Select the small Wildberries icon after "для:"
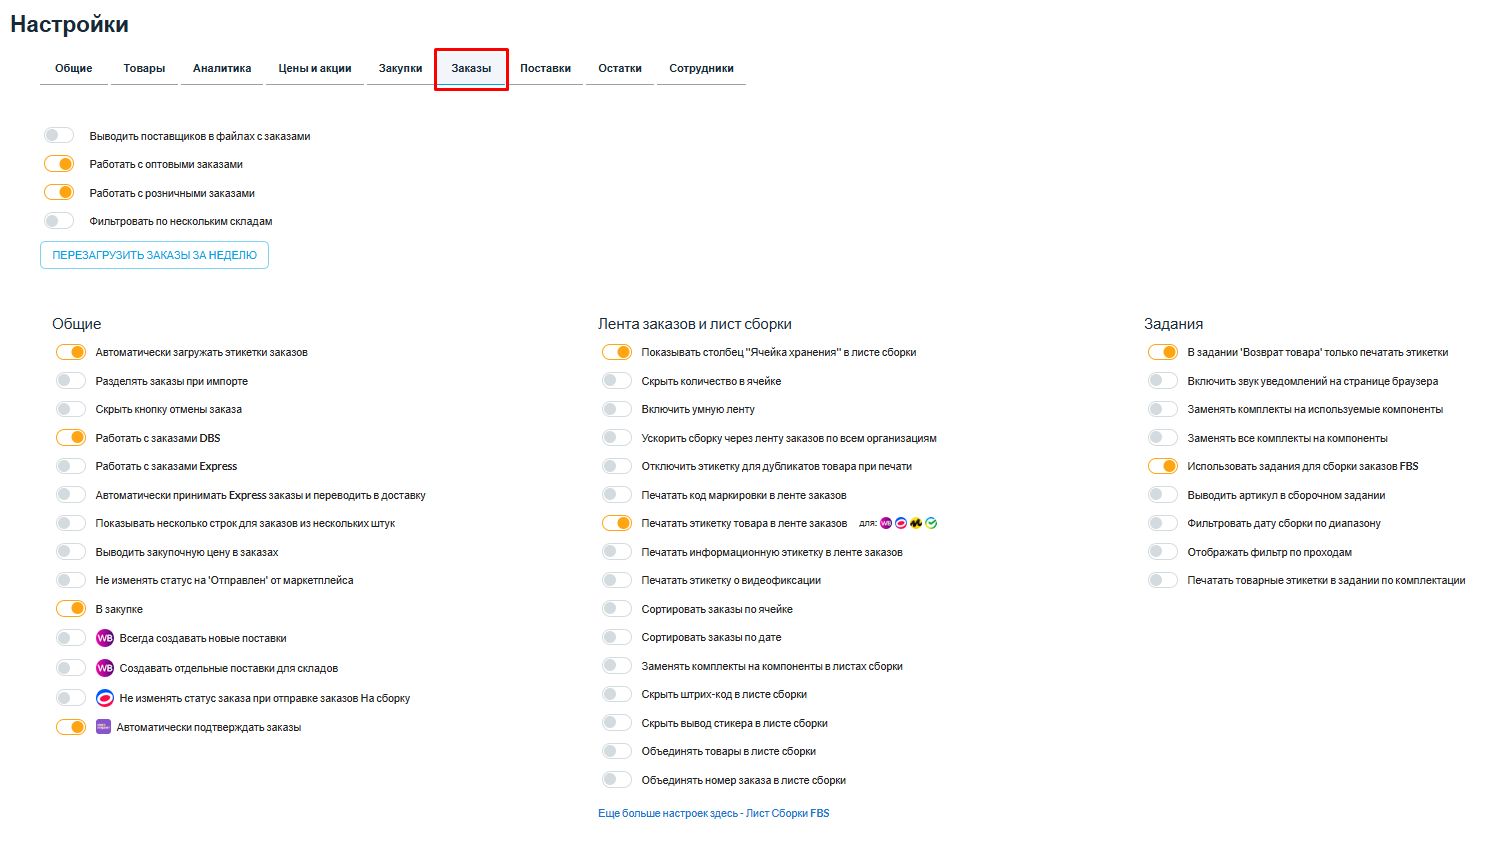Viewport: 1493px width, 851px height. [886, 523]
